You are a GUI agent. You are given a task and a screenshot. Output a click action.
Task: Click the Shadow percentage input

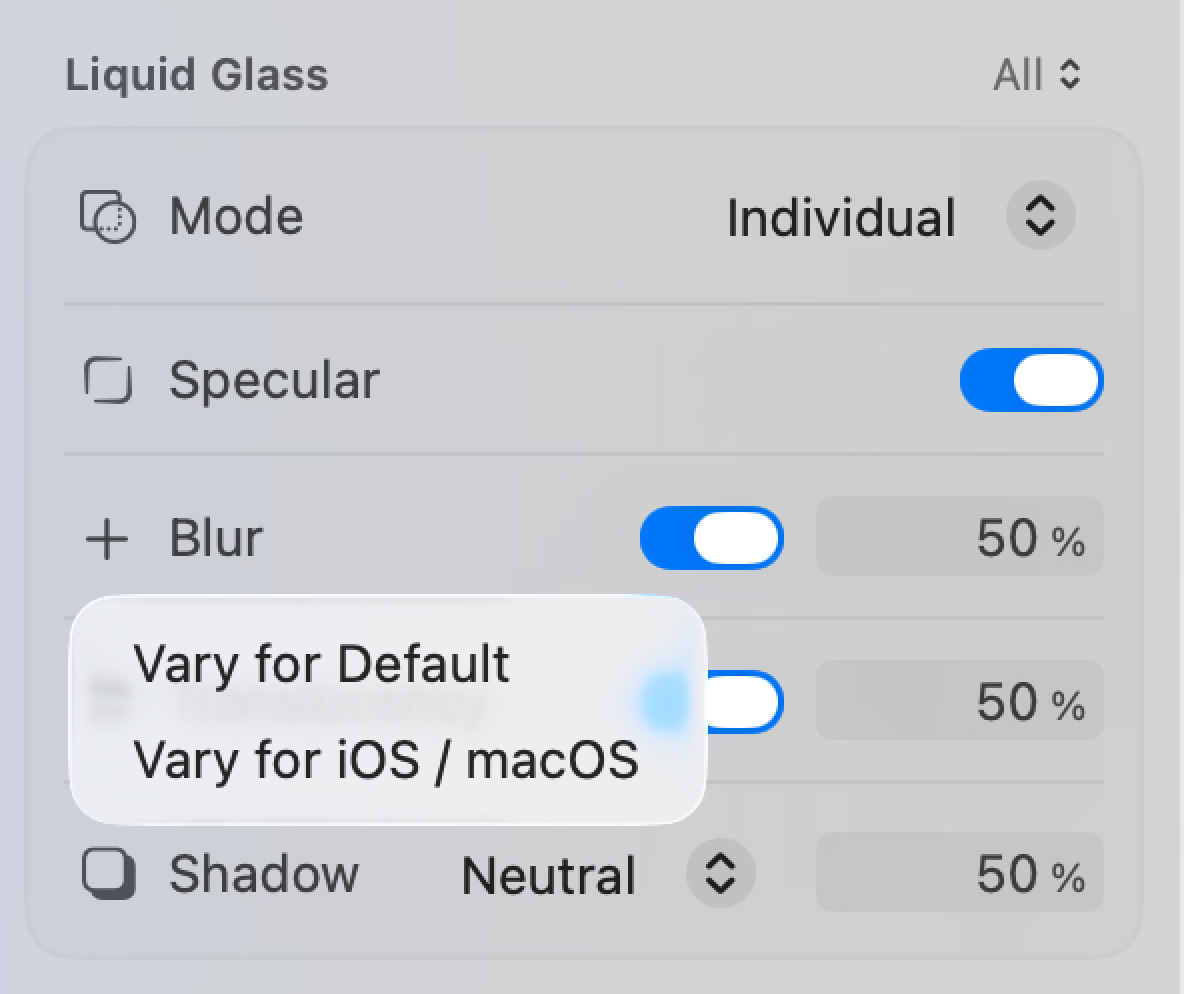958,874
